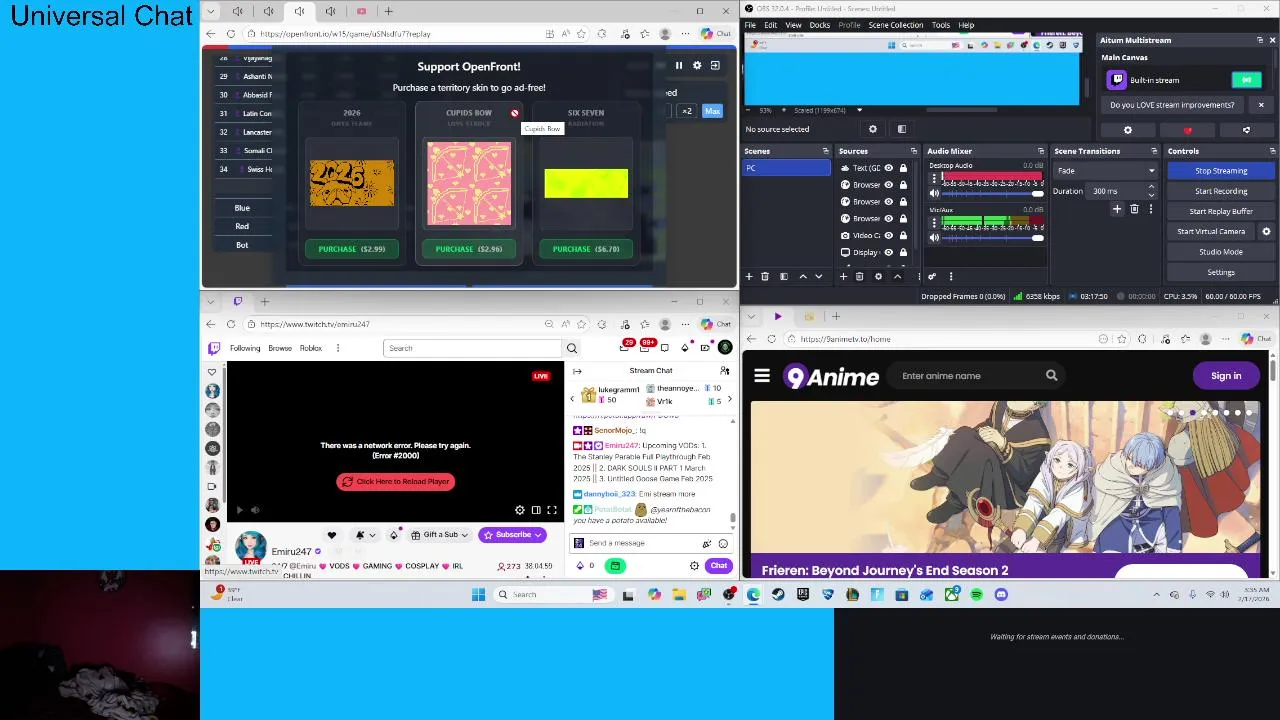1280x720 pixels.
Task: Delete the scene transition with trash icon
Action: (x=1134, y=209)
